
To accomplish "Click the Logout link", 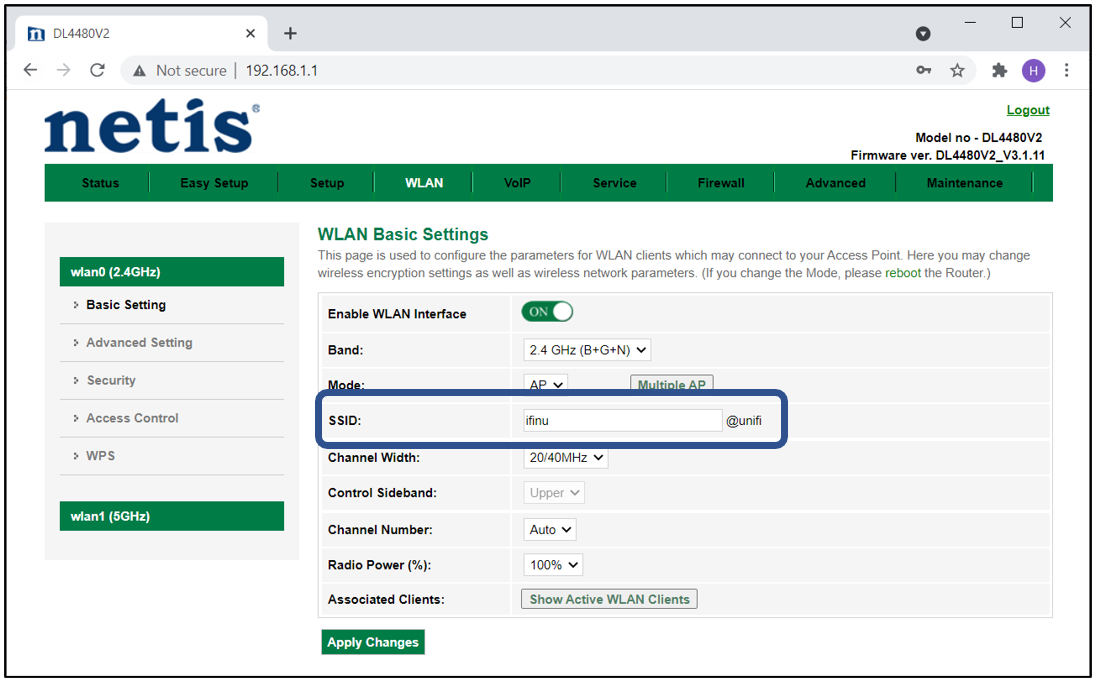I will (1027, 110).
